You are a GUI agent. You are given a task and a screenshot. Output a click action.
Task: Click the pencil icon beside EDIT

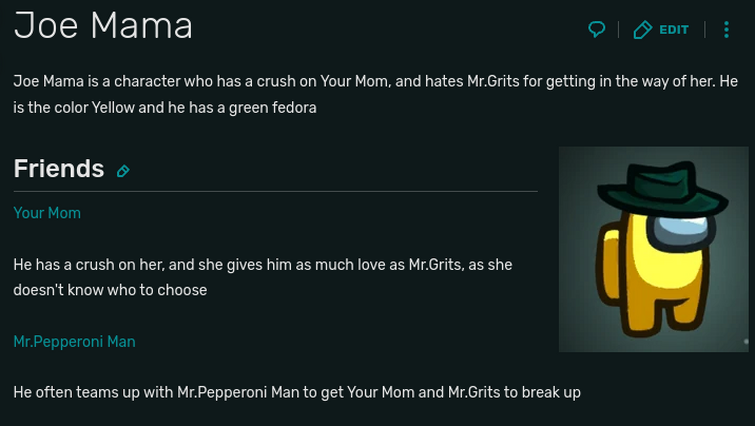click(642, 30)
